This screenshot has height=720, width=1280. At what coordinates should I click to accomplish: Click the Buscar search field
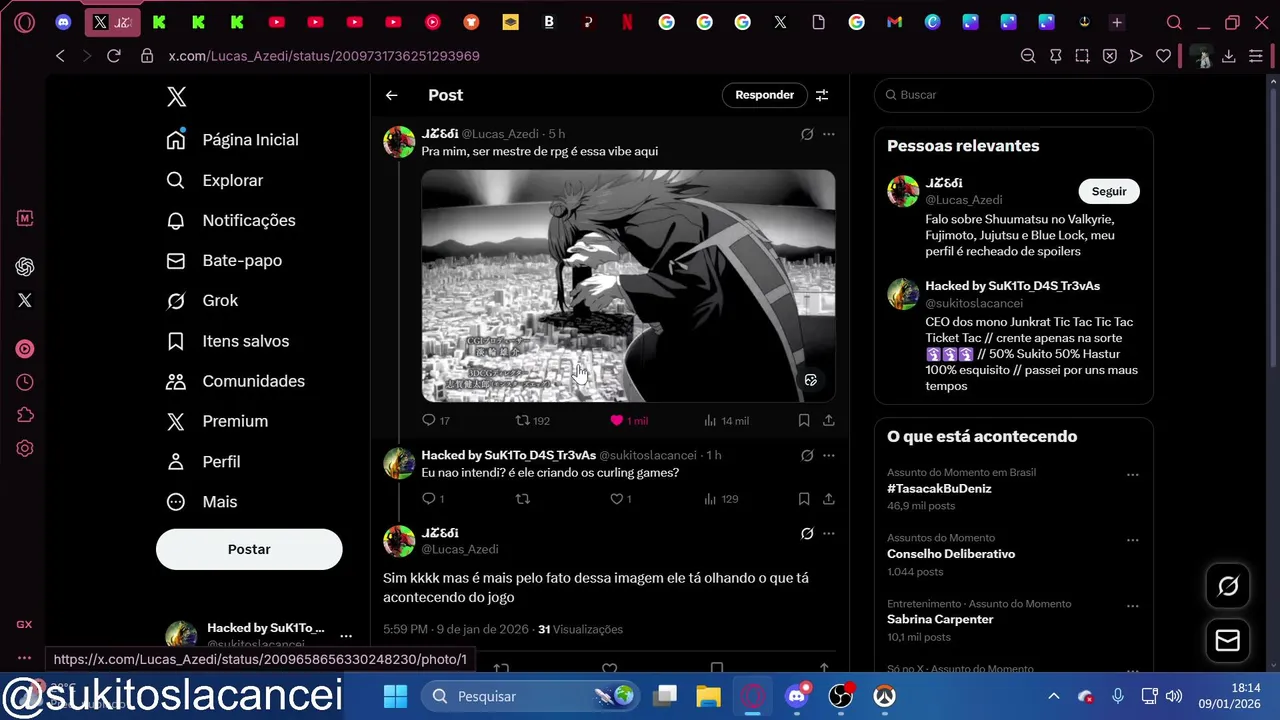1014,95
